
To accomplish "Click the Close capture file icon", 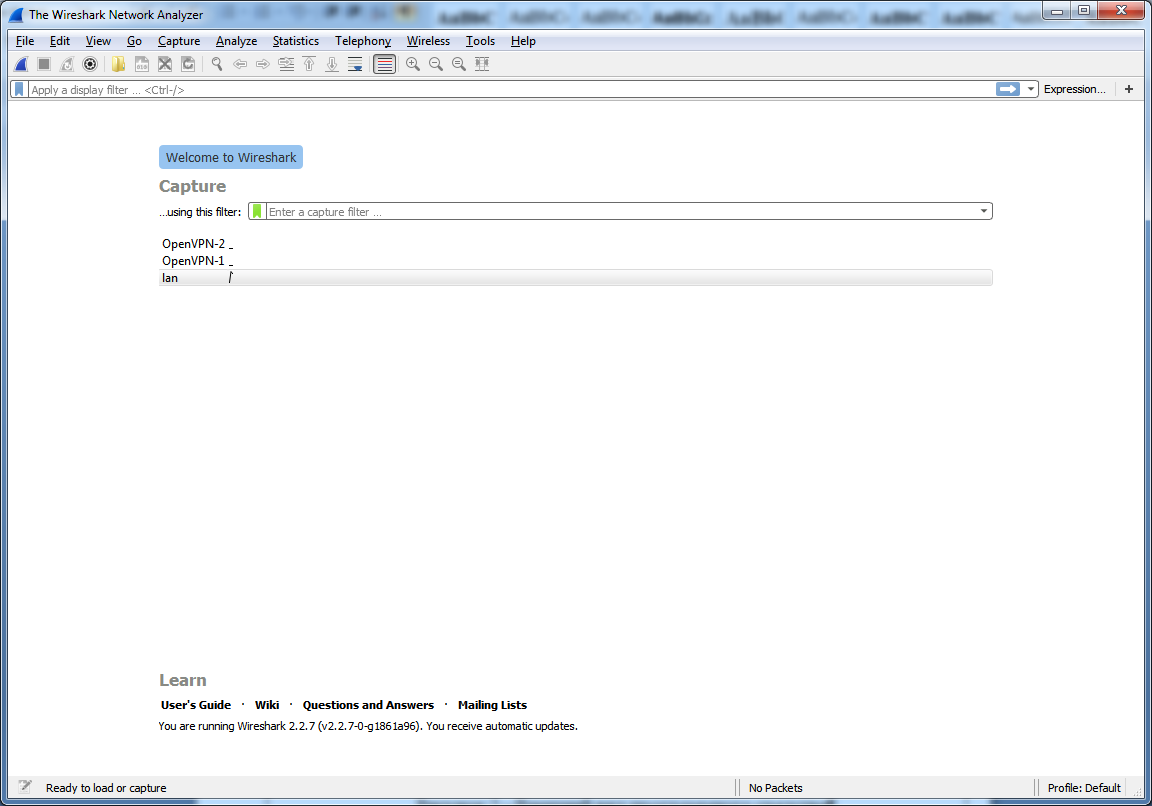I will 165,65.
